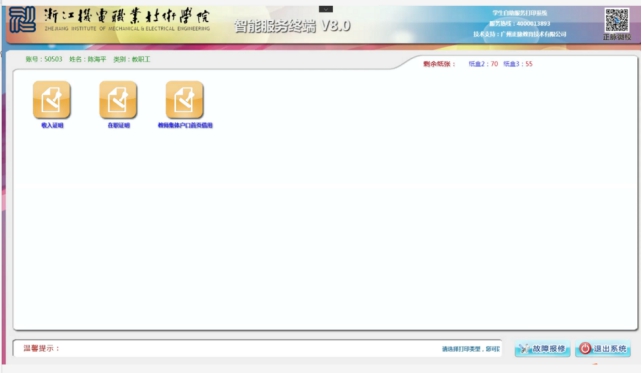Click the 退出系统 button

coord(603,349)
